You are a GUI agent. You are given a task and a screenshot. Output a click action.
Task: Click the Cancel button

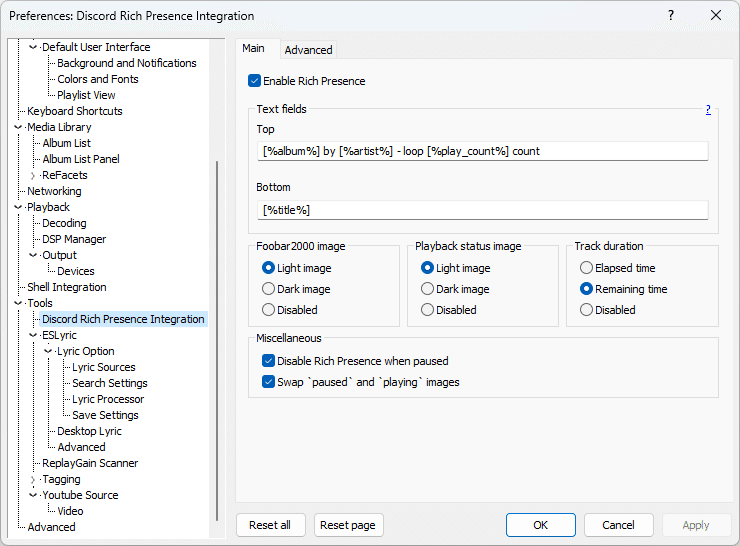618,525
